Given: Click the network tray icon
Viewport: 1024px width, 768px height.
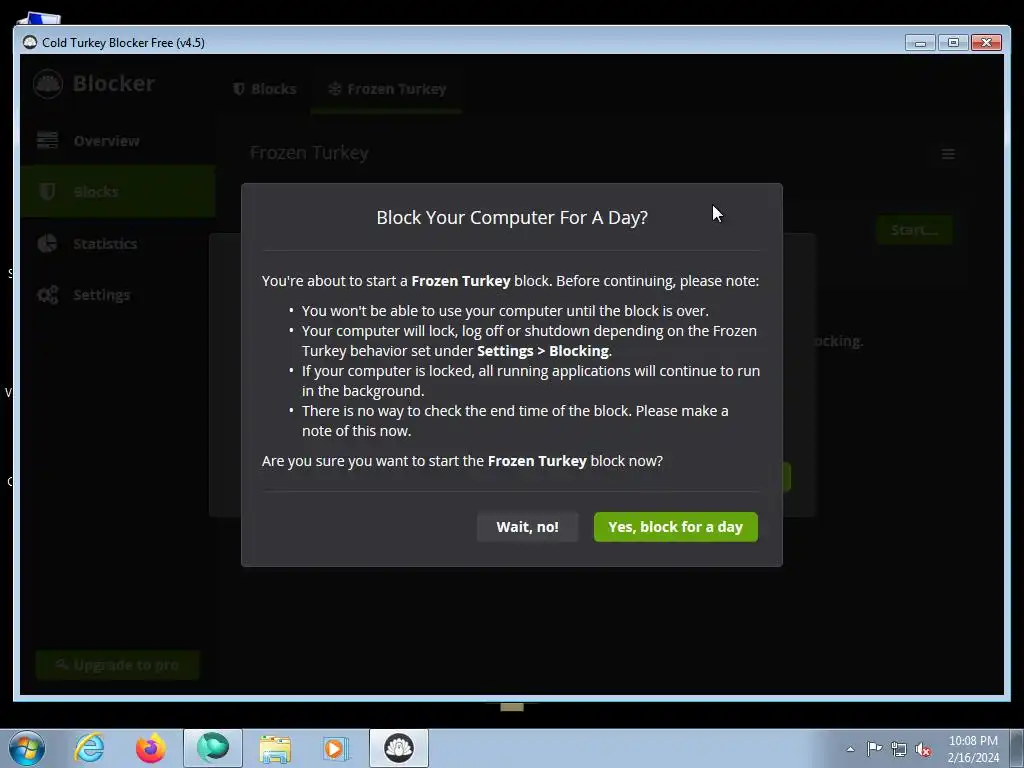Looking at the screenshot, I should 899,749.
